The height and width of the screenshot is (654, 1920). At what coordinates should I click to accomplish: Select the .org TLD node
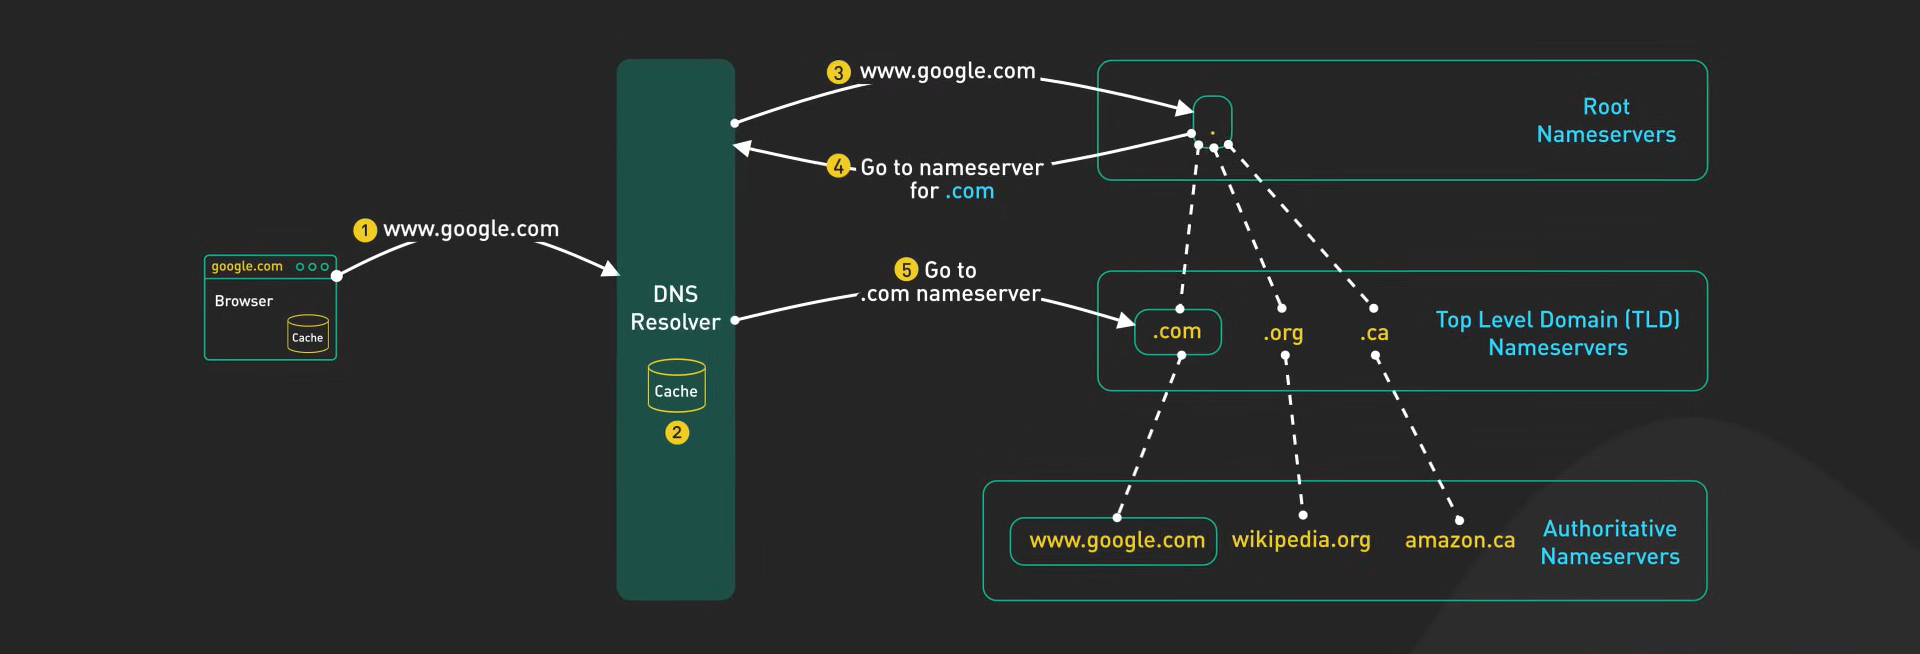tap(1283, 333)
